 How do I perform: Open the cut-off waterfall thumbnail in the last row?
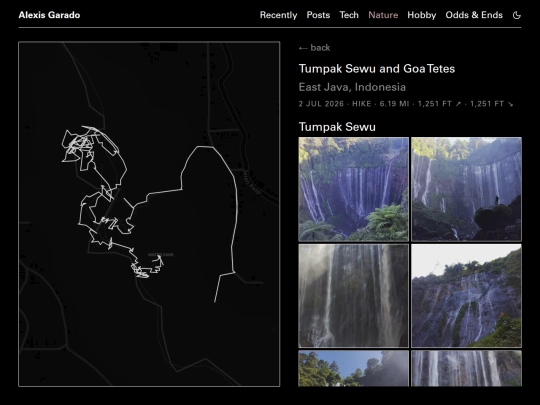pyautogui.click(x=466, y=368)
